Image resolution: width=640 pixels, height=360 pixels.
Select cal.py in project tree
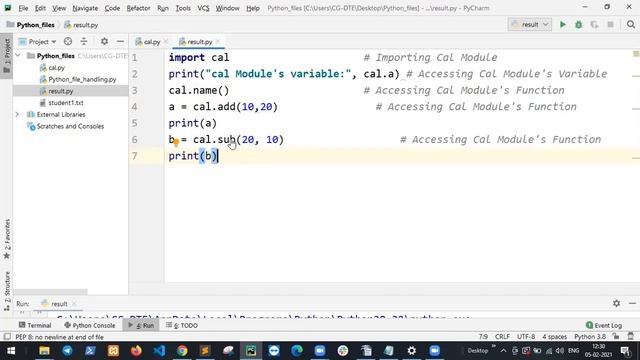point(56,67)
